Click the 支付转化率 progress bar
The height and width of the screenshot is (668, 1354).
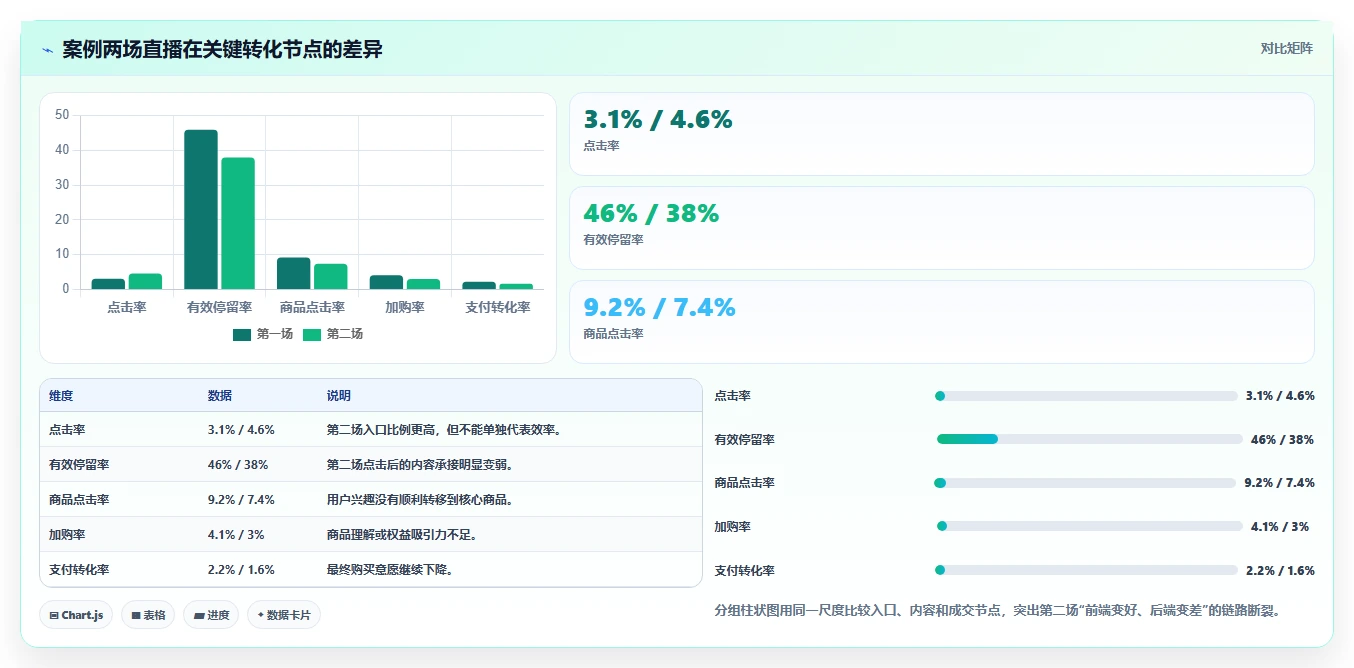(1086, 570)
